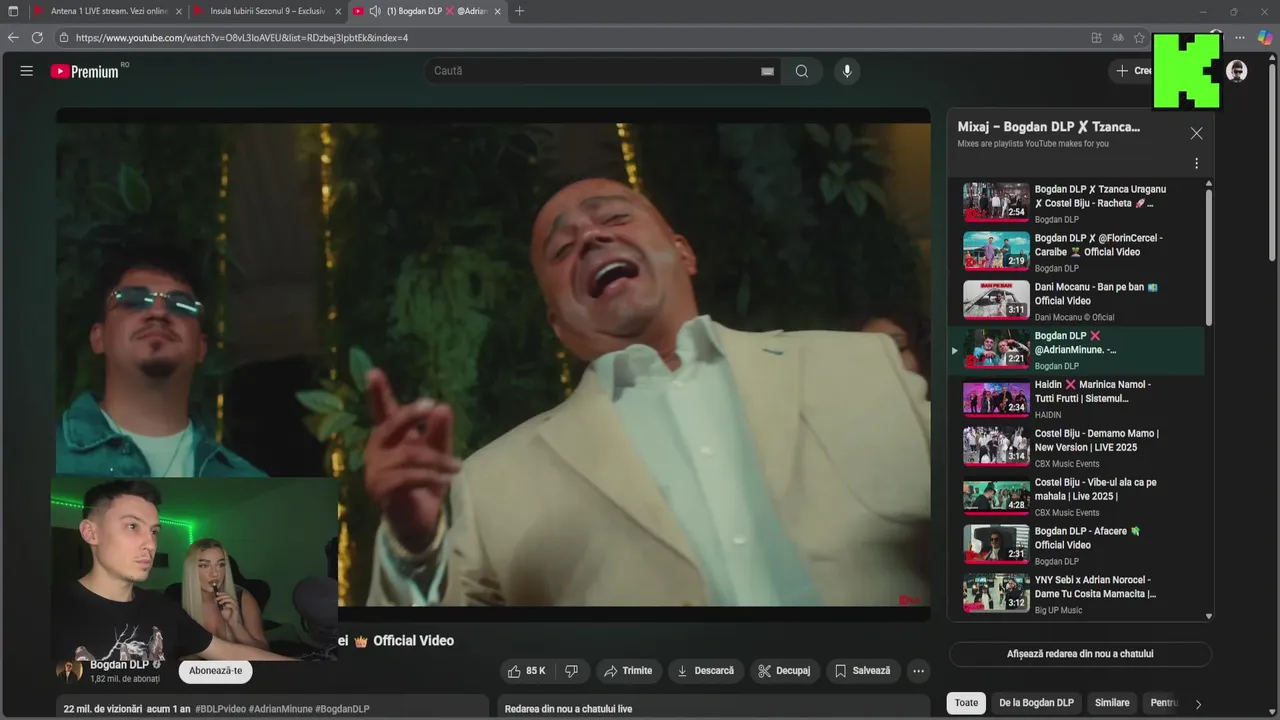Mute the playing tab via speaker icon
Image resolution: width=1280 pixels, height=720 pixels.
point(375,11)
